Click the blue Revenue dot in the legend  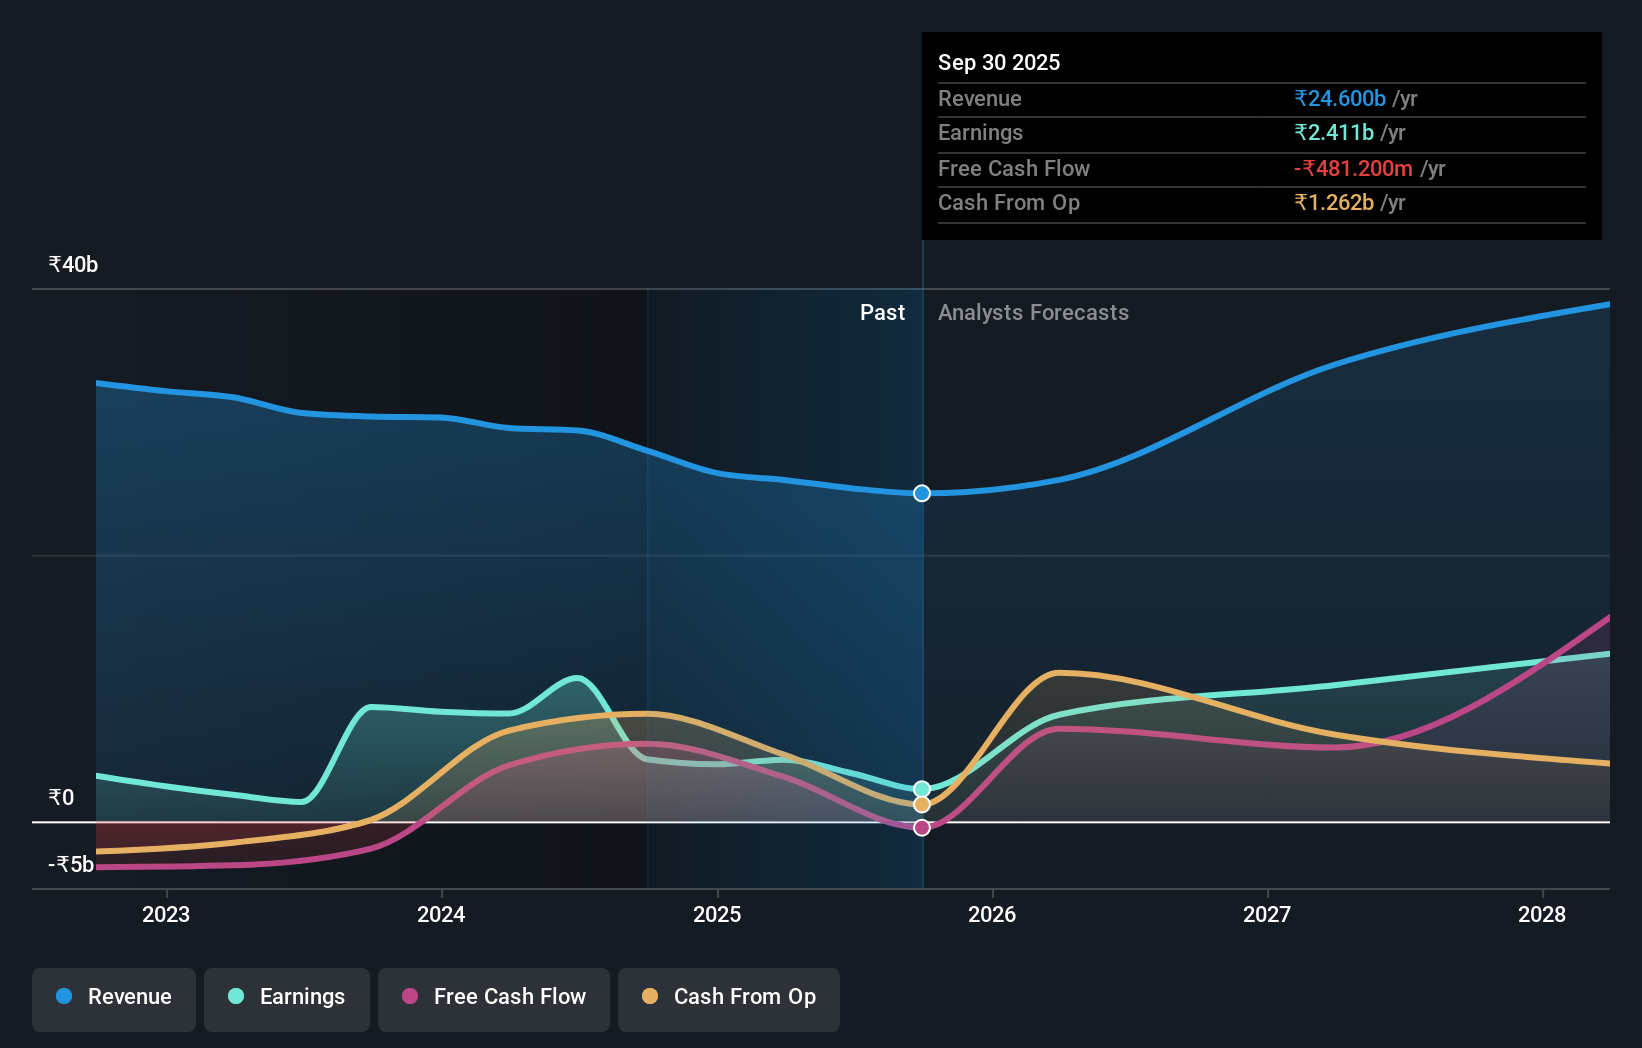tap(65, 997)
